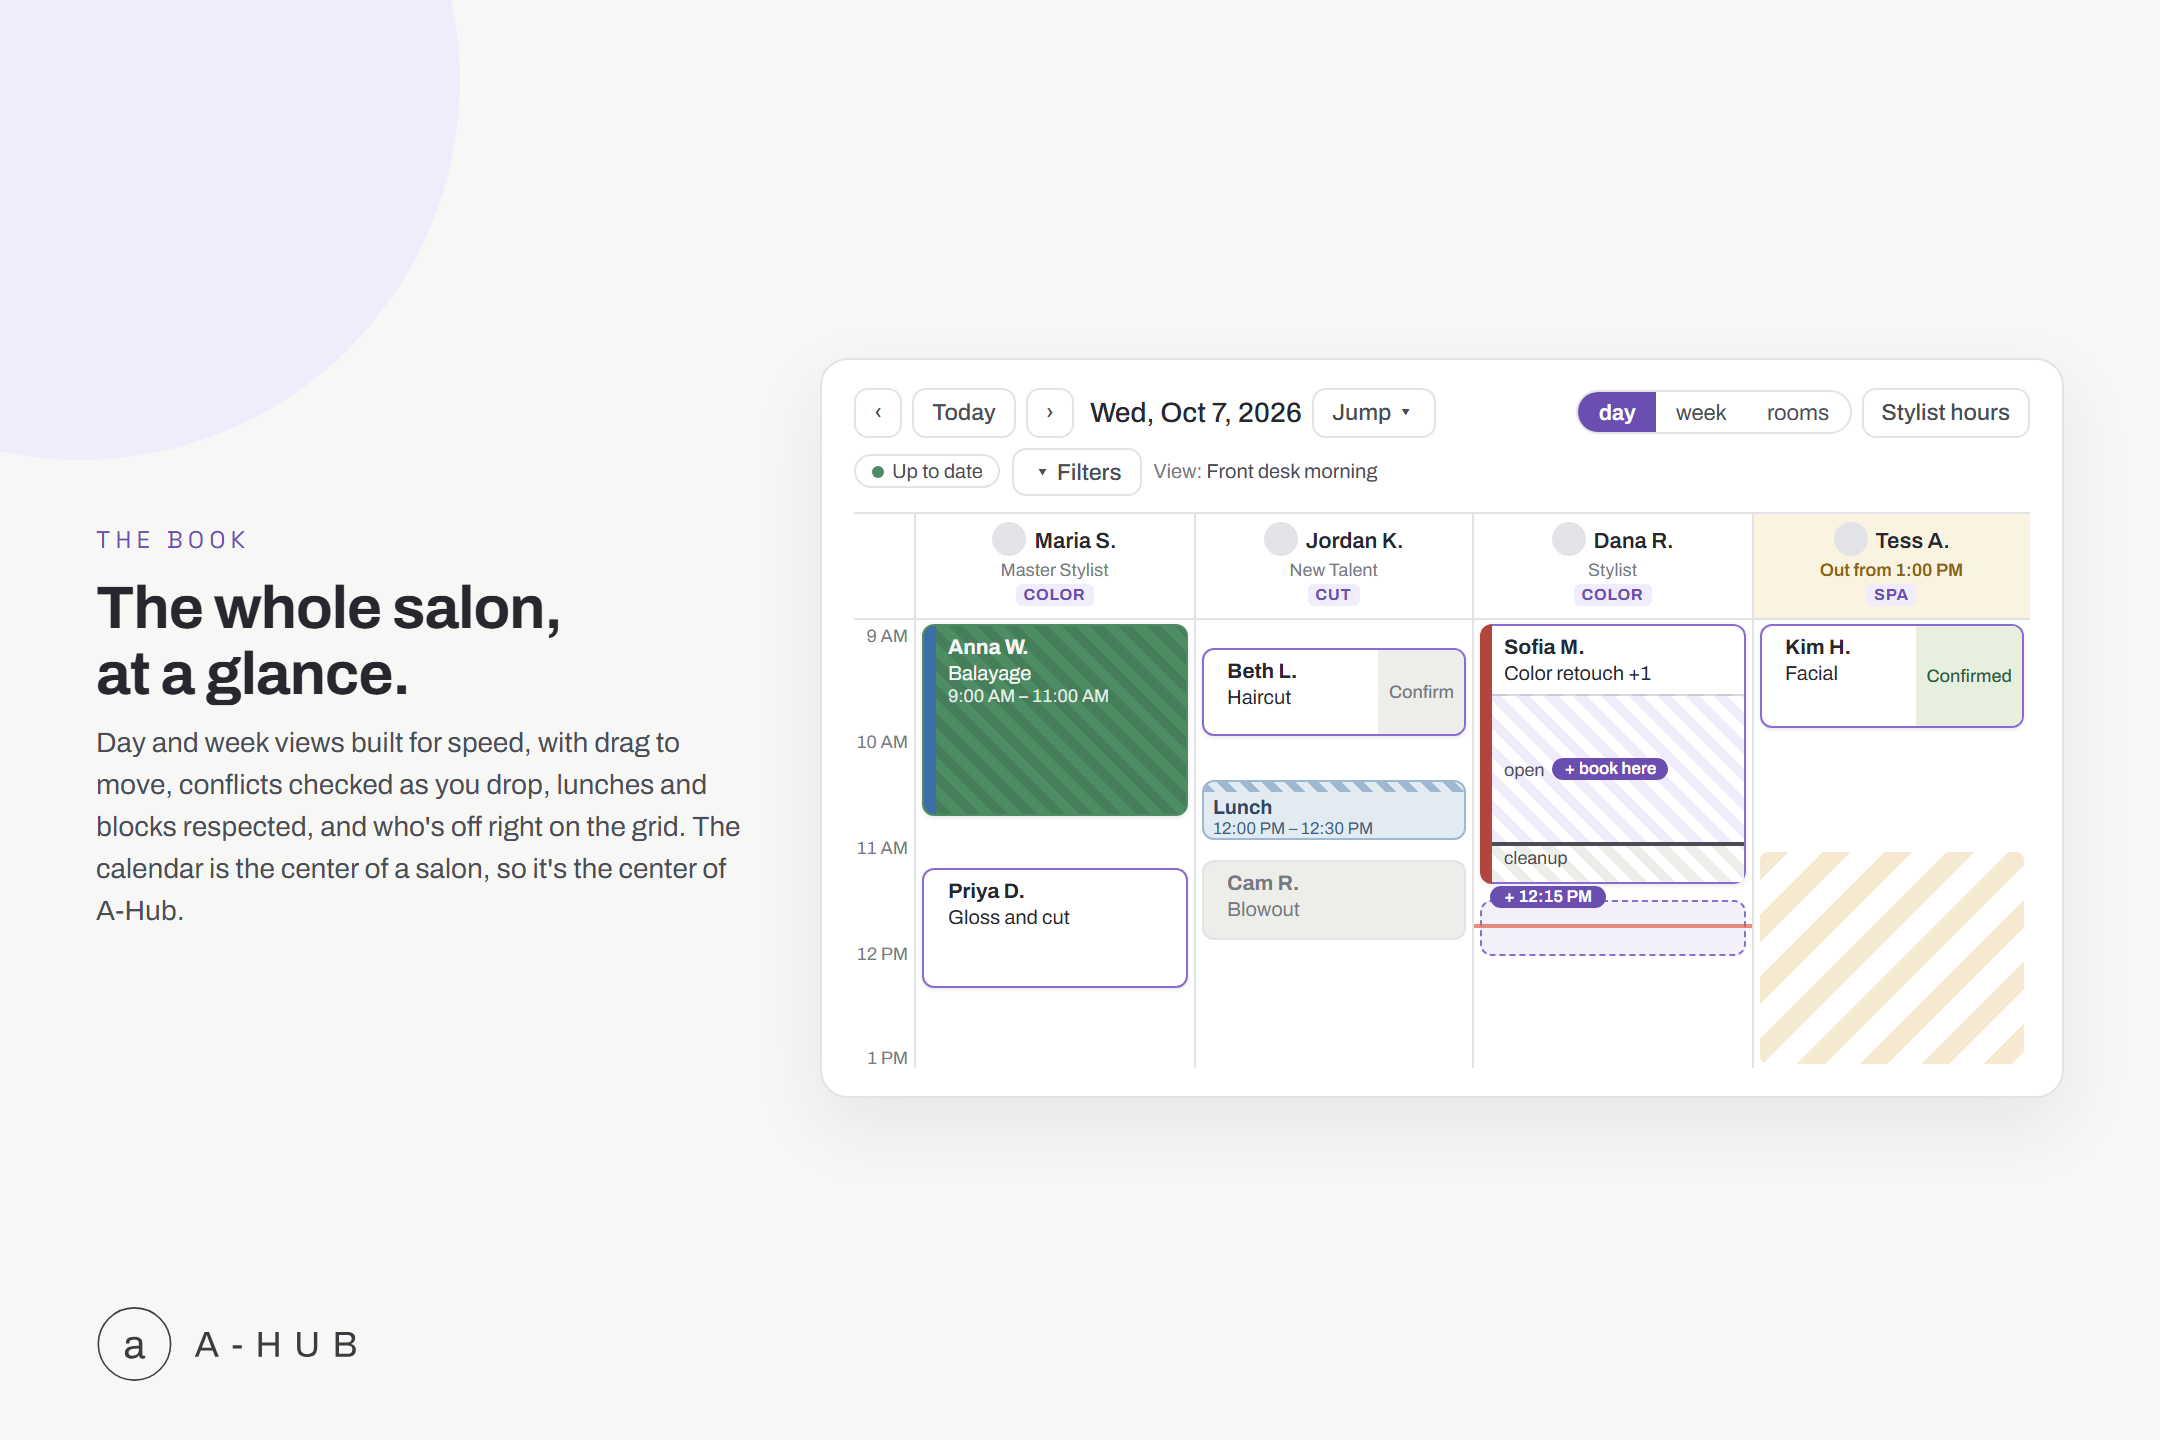Open Priya D. Gloss and cut appointment

click(1055, 928)
